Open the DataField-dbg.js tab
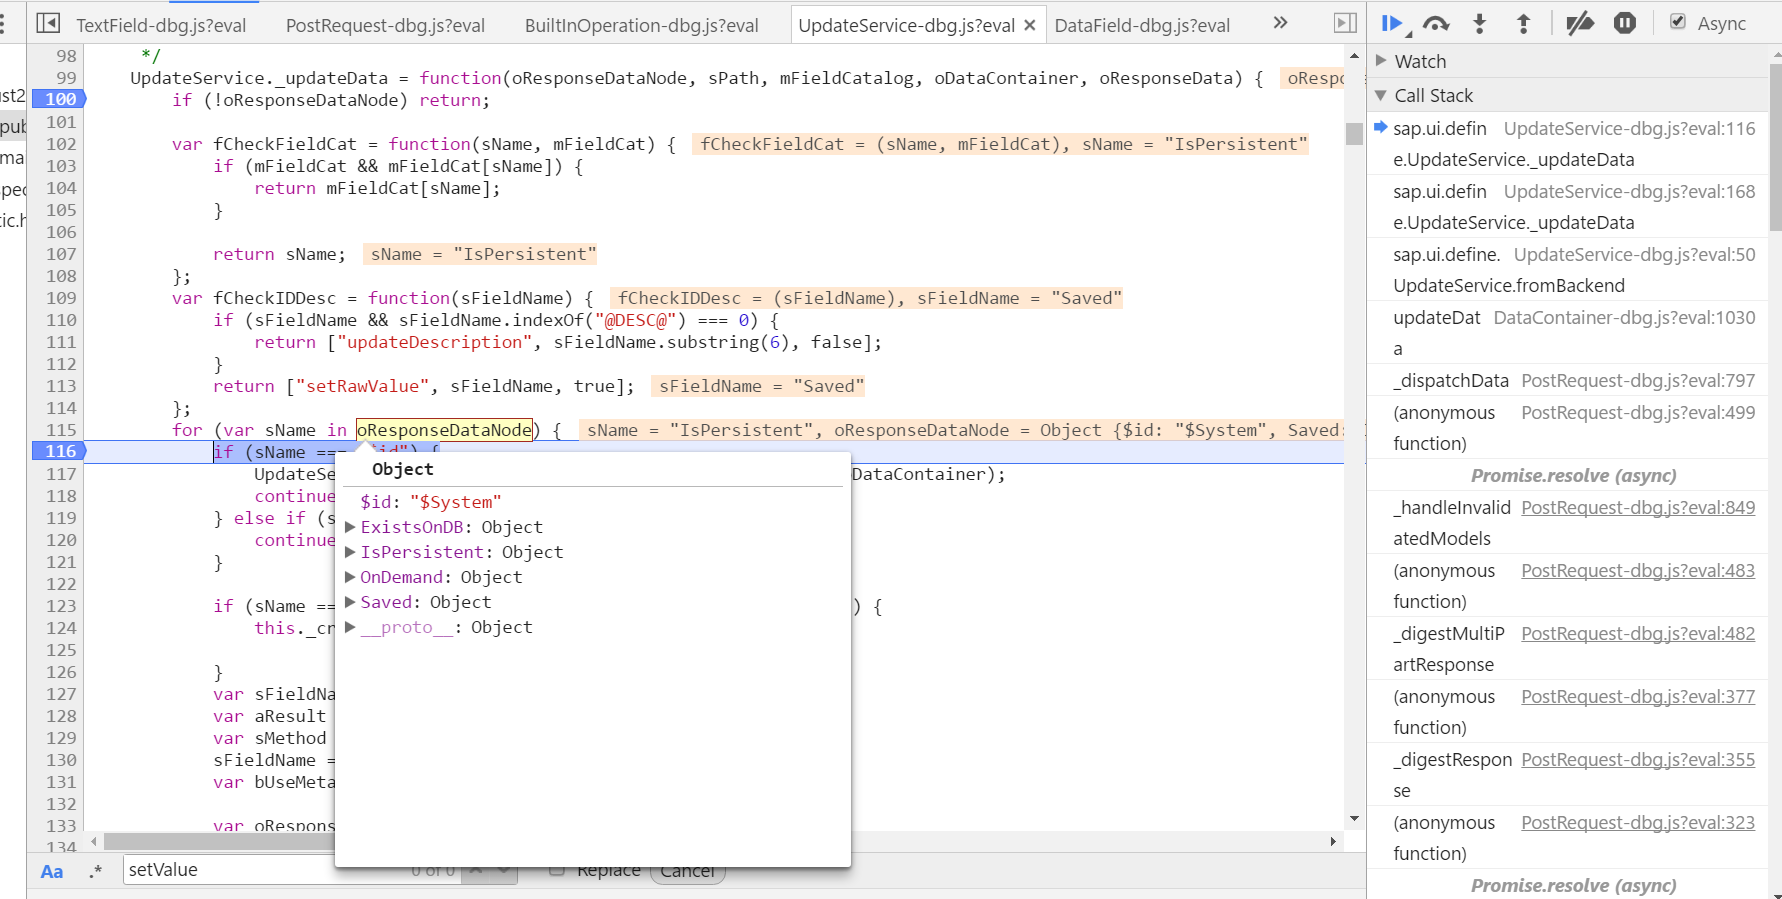1782x899 pixels. coord(1142,25)
